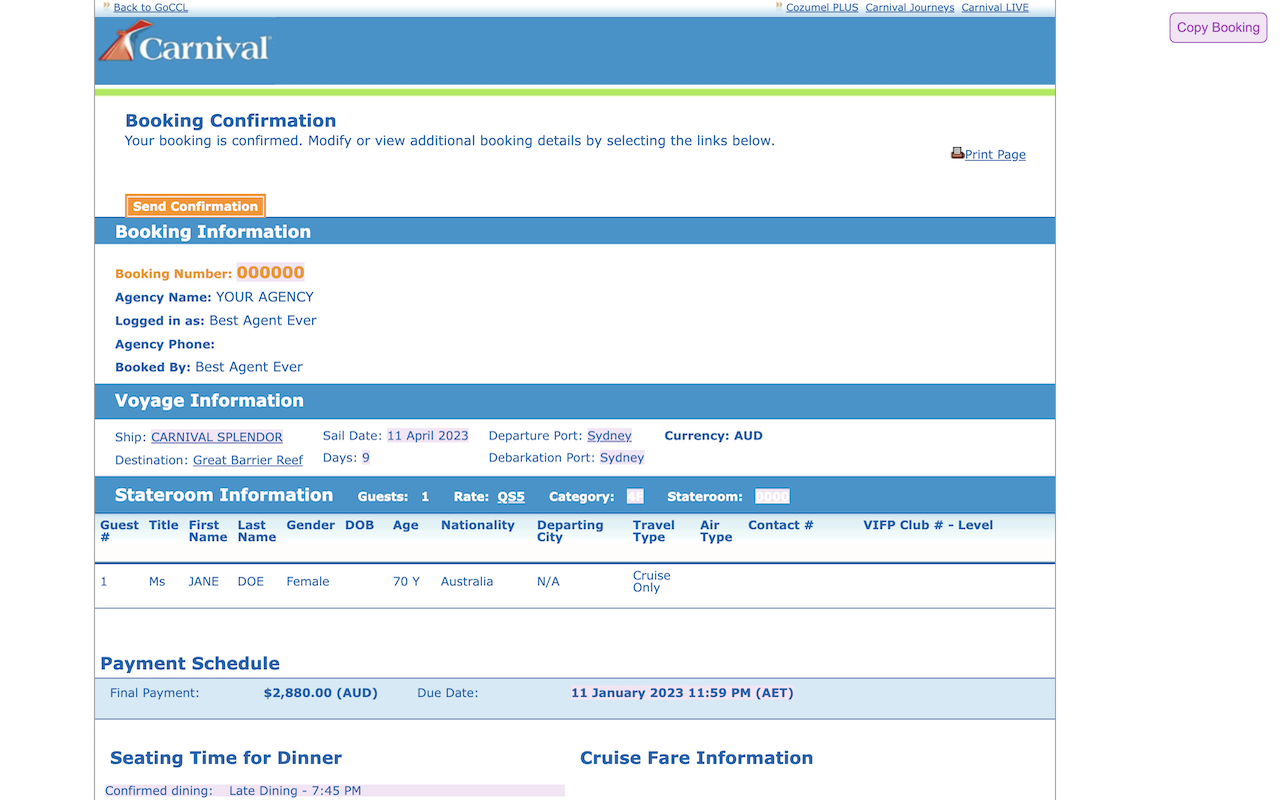Click the stateroom number link
Image resolution: width=1280 pixels, height=800 pixels.
772,496
